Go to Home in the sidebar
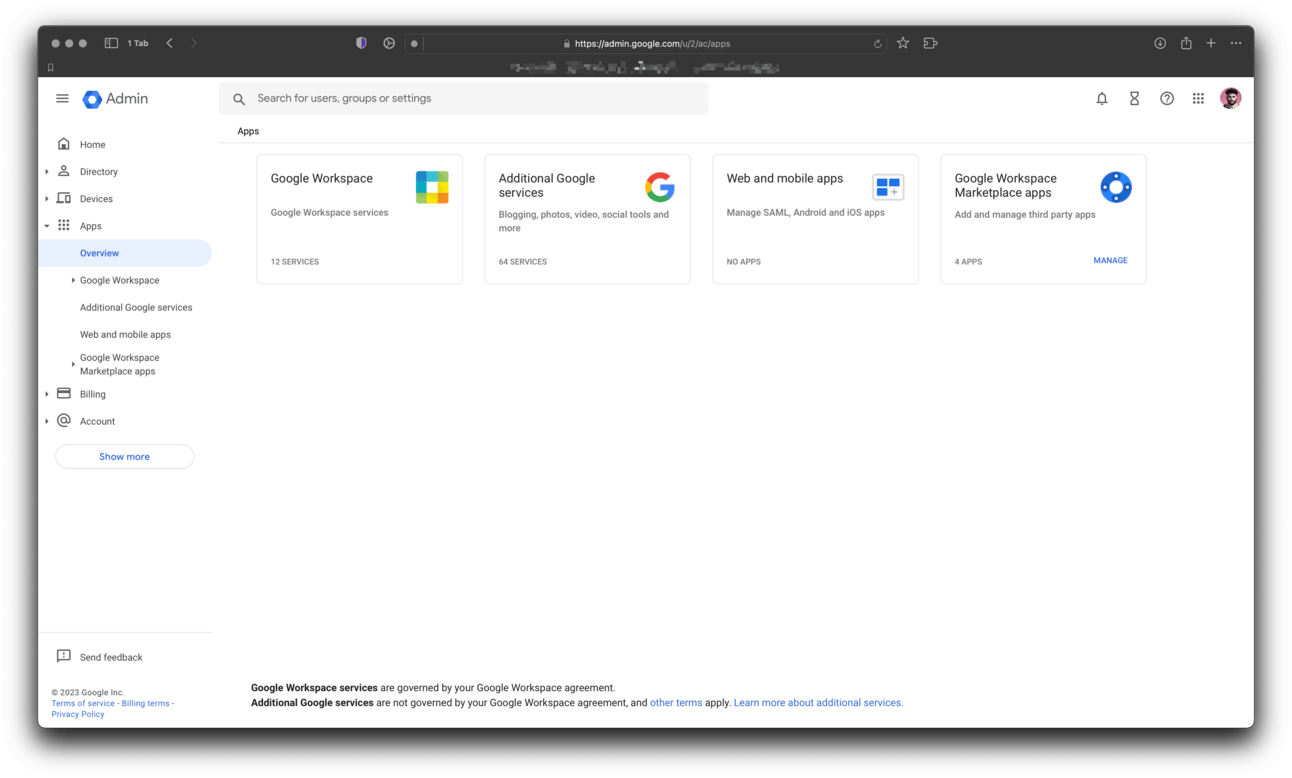This screenshot has width=1292, height=778. pos(92,144)
